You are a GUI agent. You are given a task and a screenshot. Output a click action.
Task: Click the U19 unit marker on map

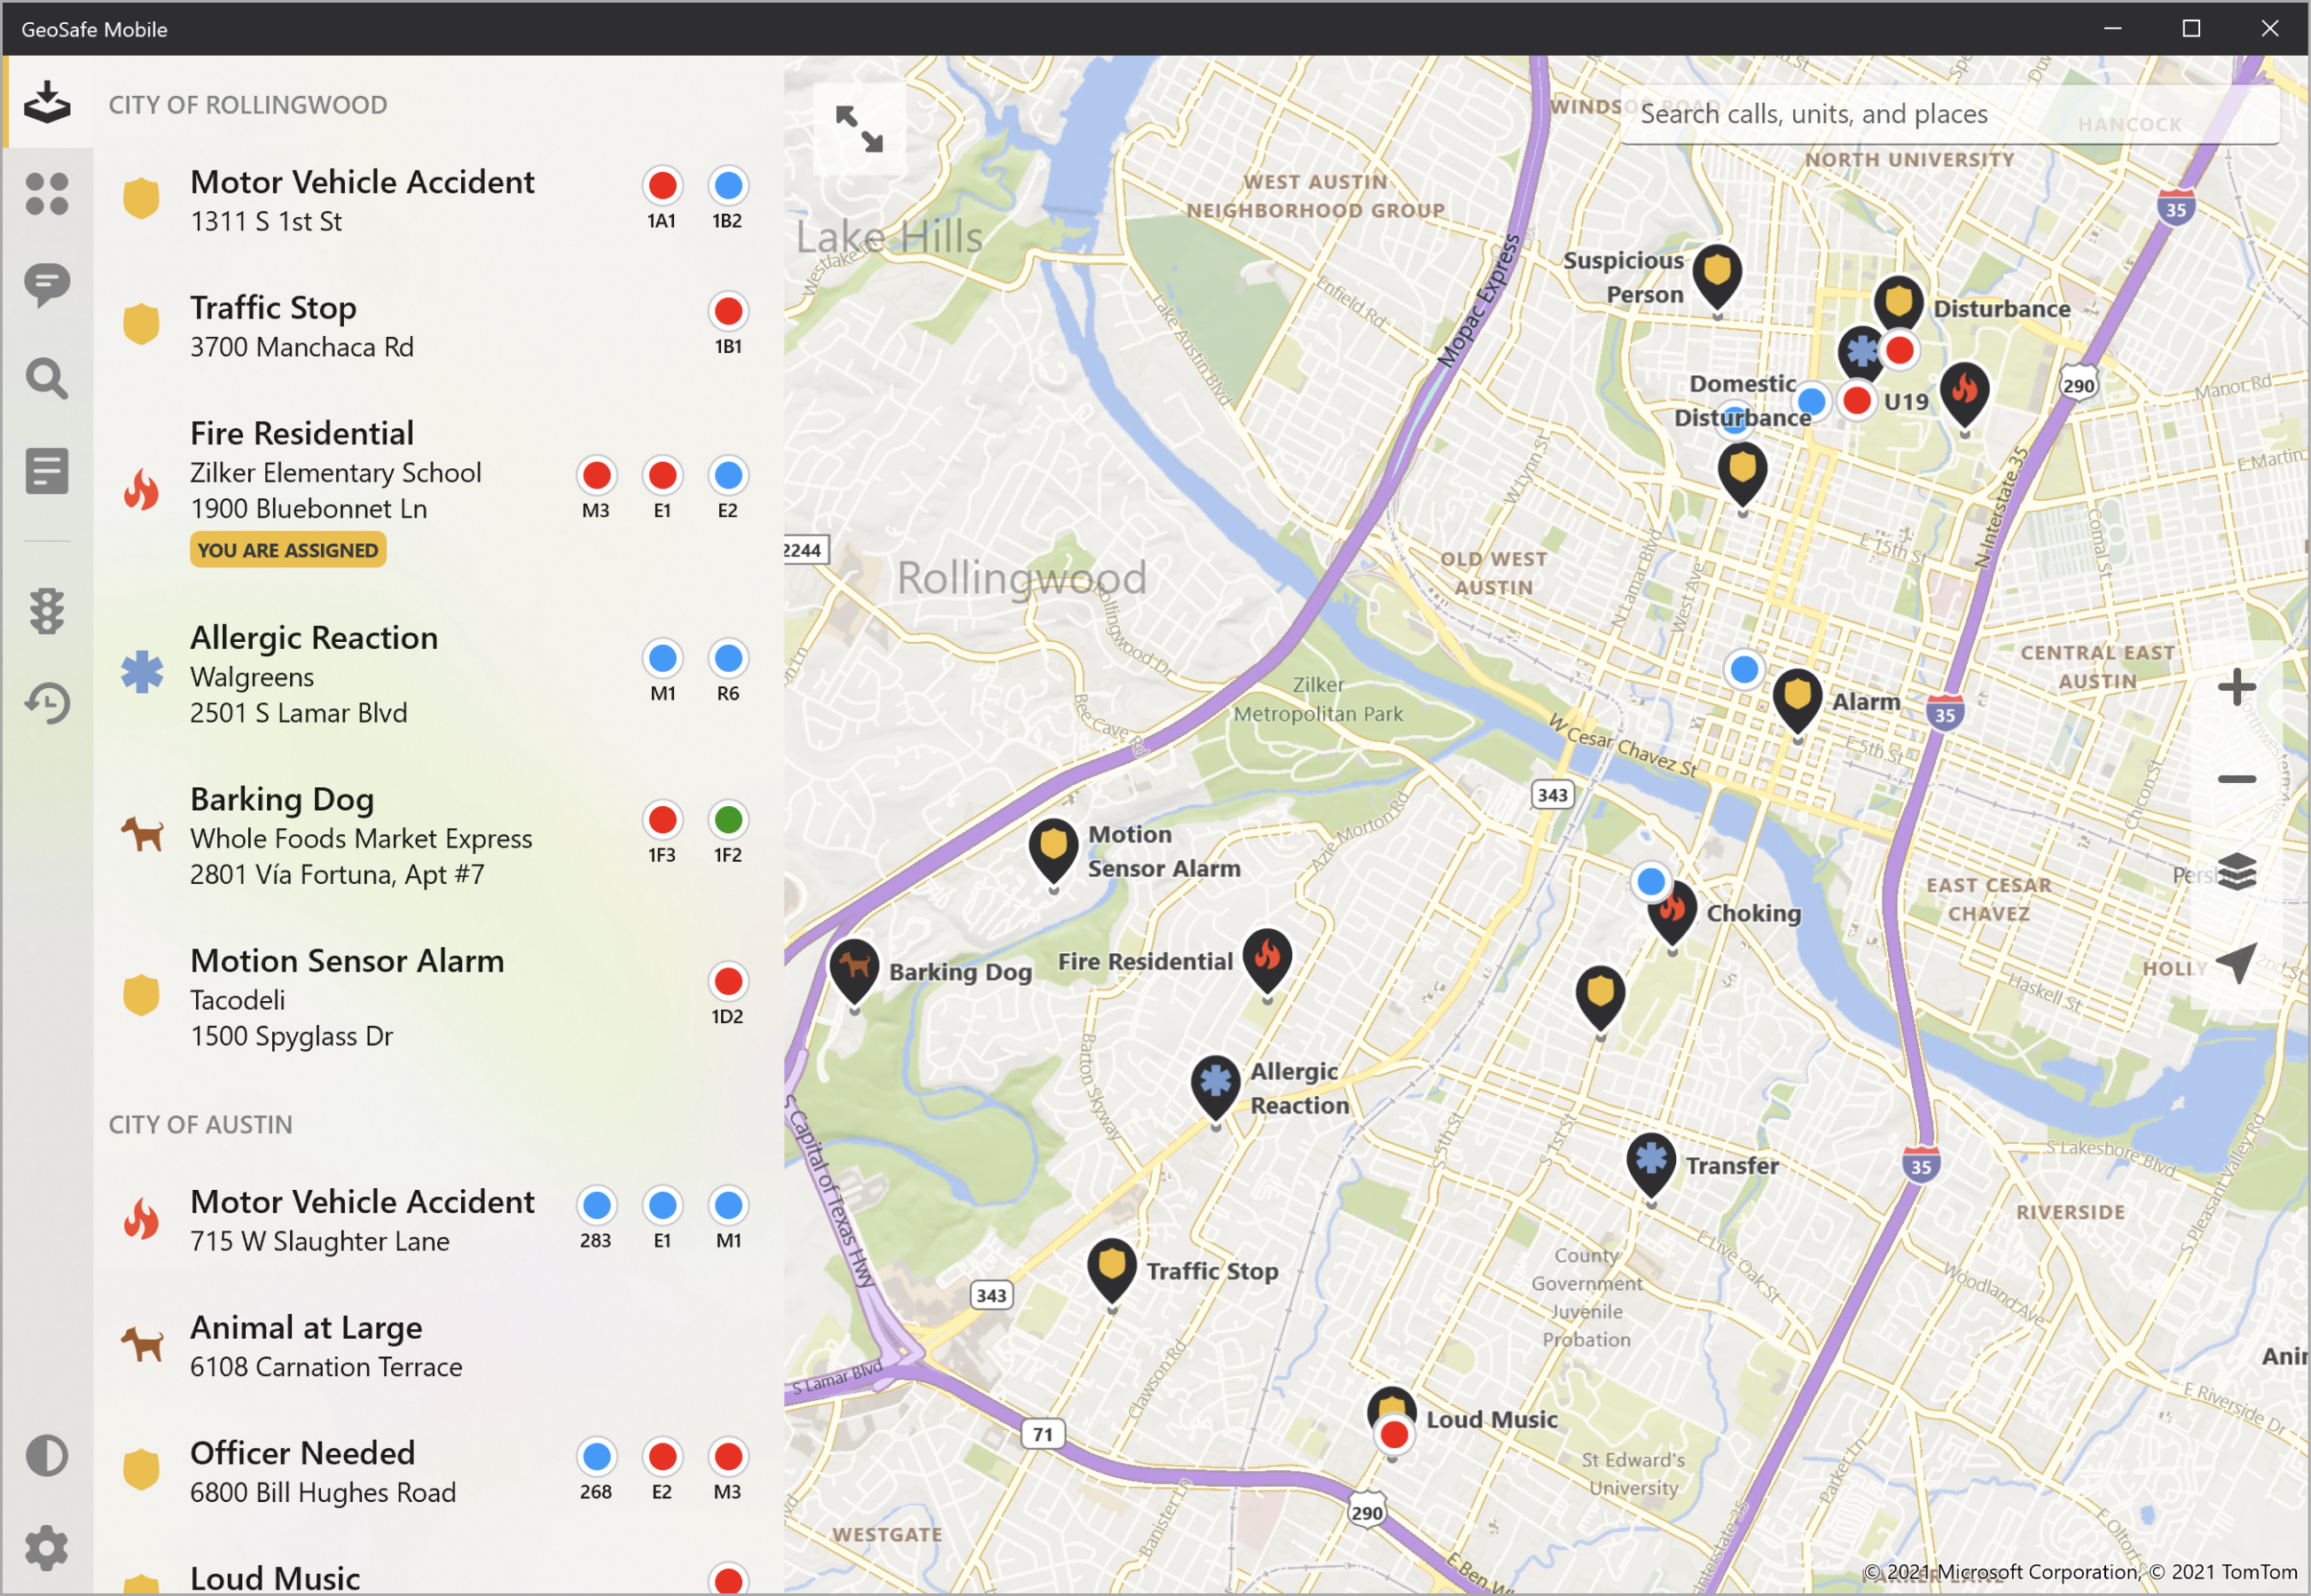click(1857, 402)
